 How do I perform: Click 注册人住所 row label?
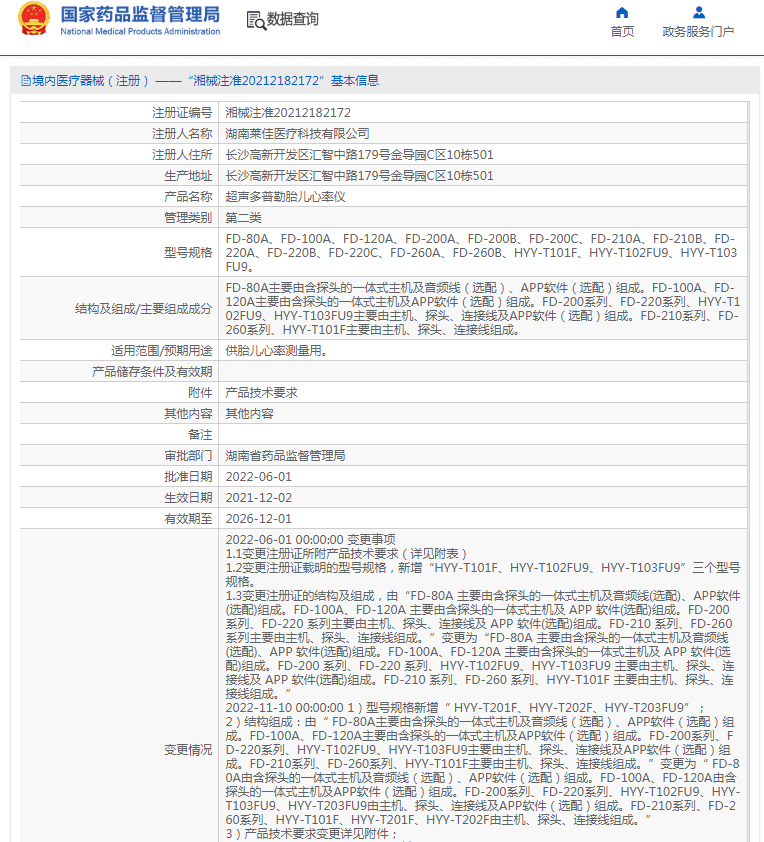(x=182, y=155)
